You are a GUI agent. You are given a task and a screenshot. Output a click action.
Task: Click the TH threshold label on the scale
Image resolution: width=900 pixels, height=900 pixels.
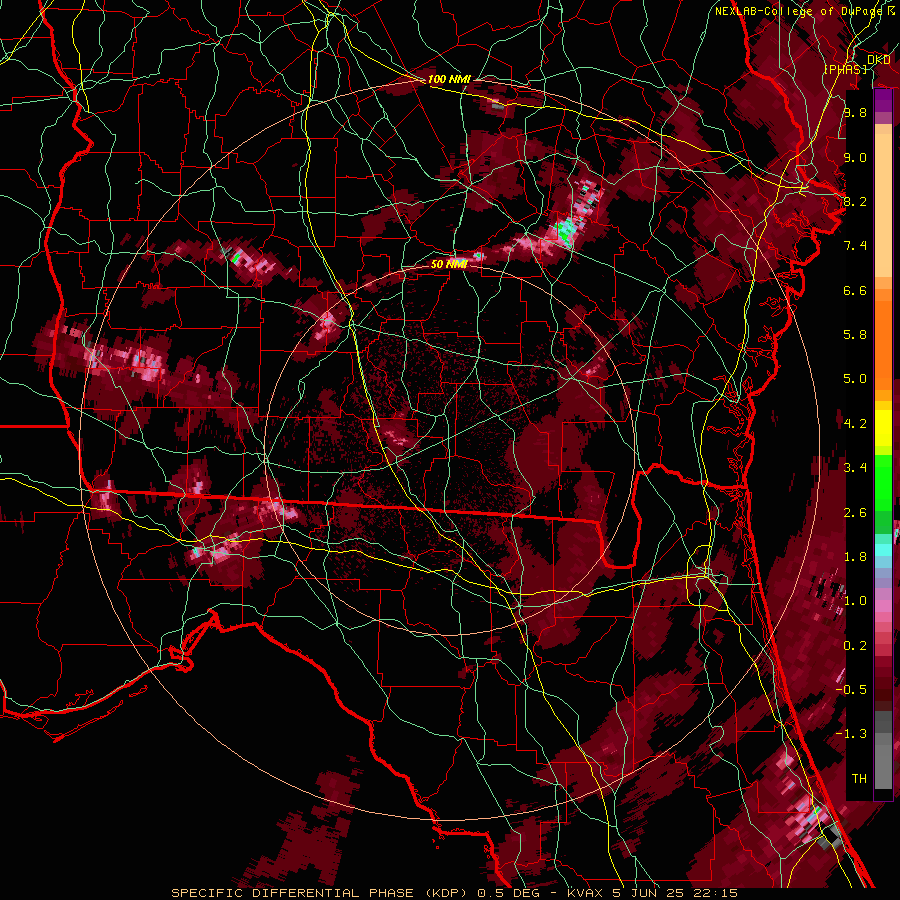point(859,779)
